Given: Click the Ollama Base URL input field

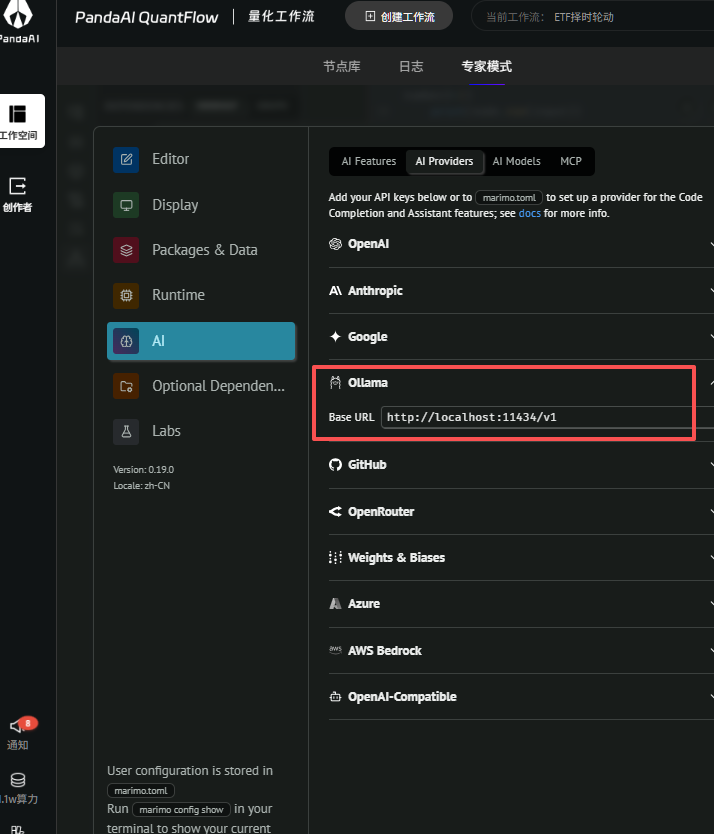Looking at the screenshot, I should [x=547, y=418].
